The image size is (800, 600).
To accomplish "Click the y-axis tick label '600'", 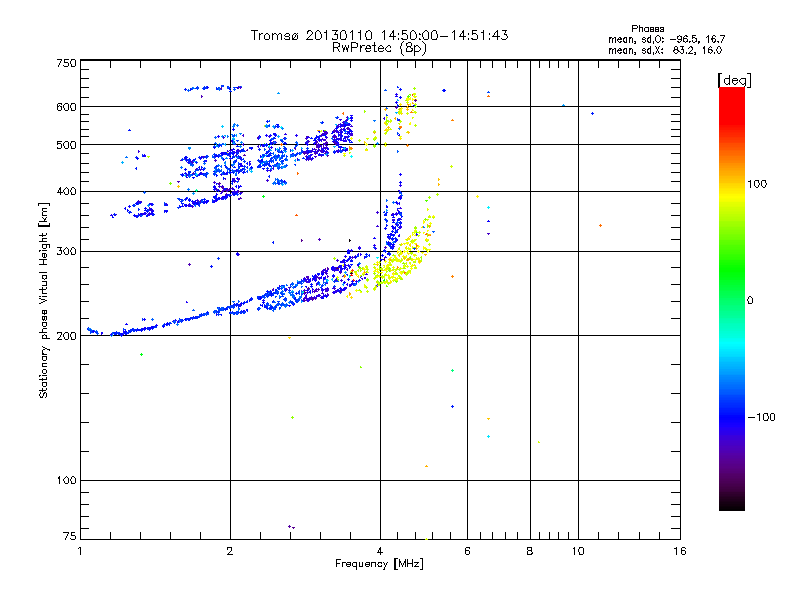I will point(66,107).
